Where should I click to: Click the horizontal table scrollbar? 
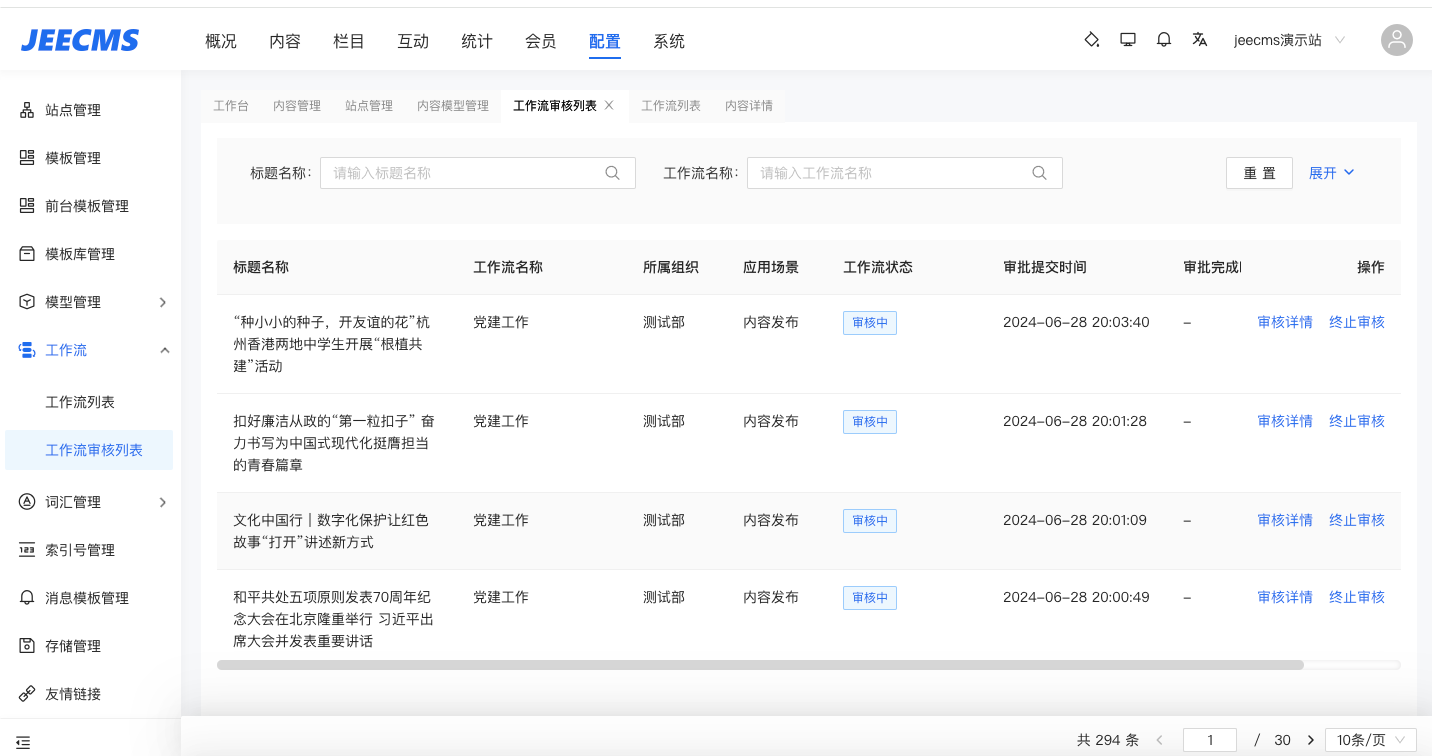(760, 665)
